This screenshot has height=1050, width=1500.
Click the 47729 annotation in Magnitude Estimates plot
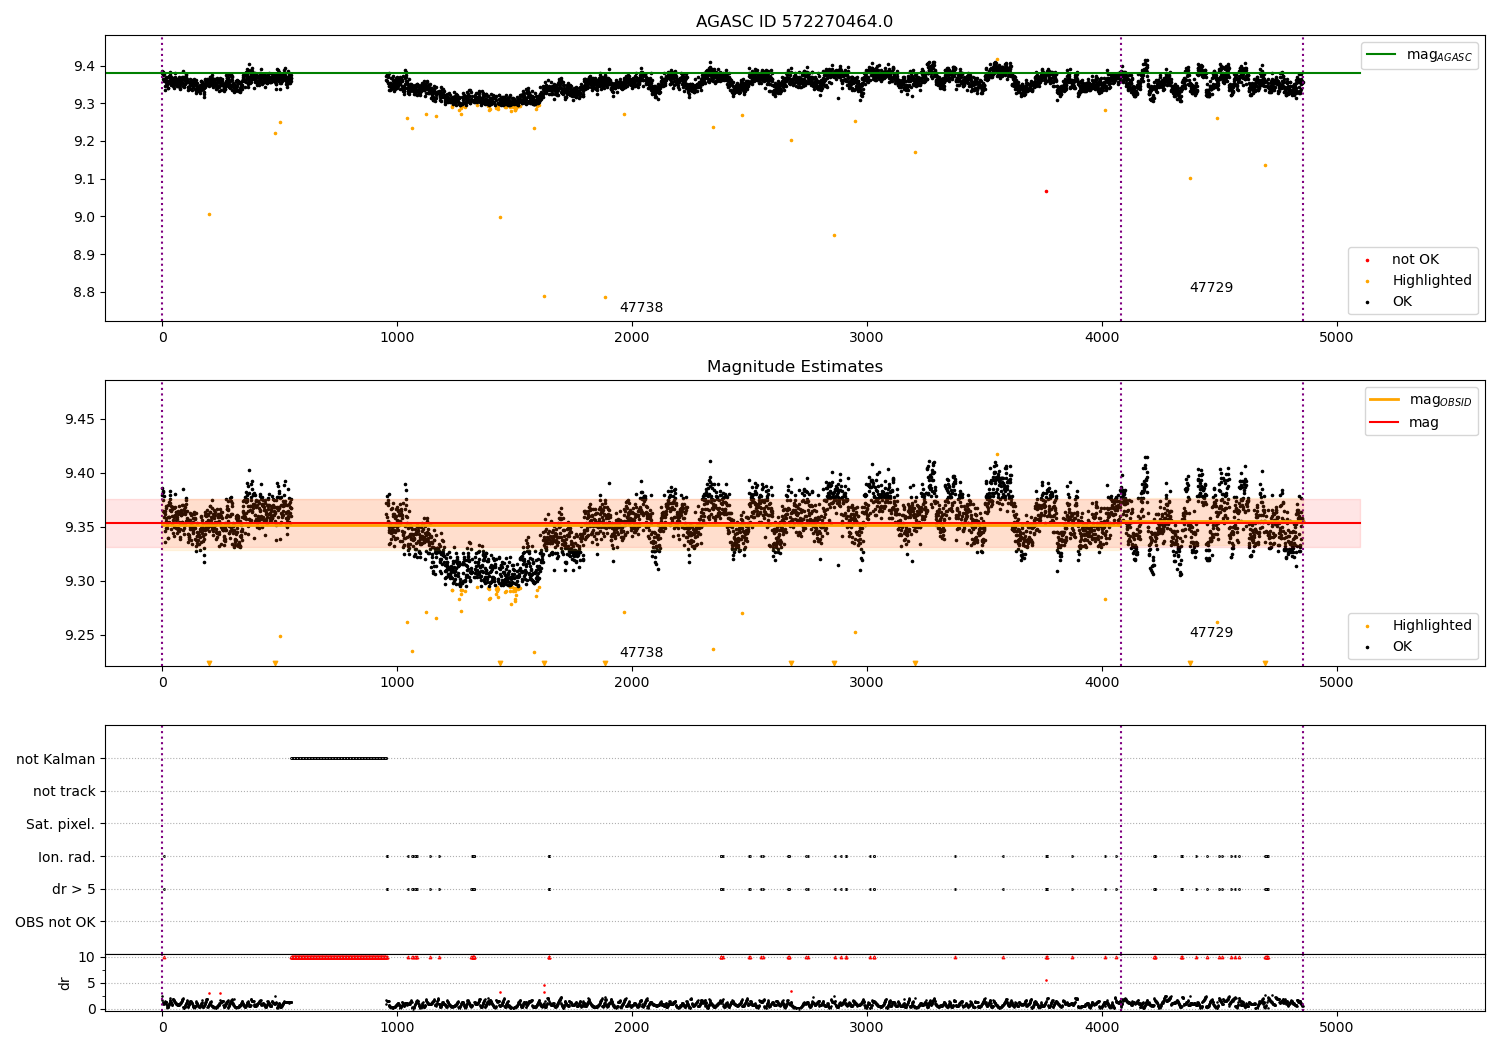click(1211, 633)
